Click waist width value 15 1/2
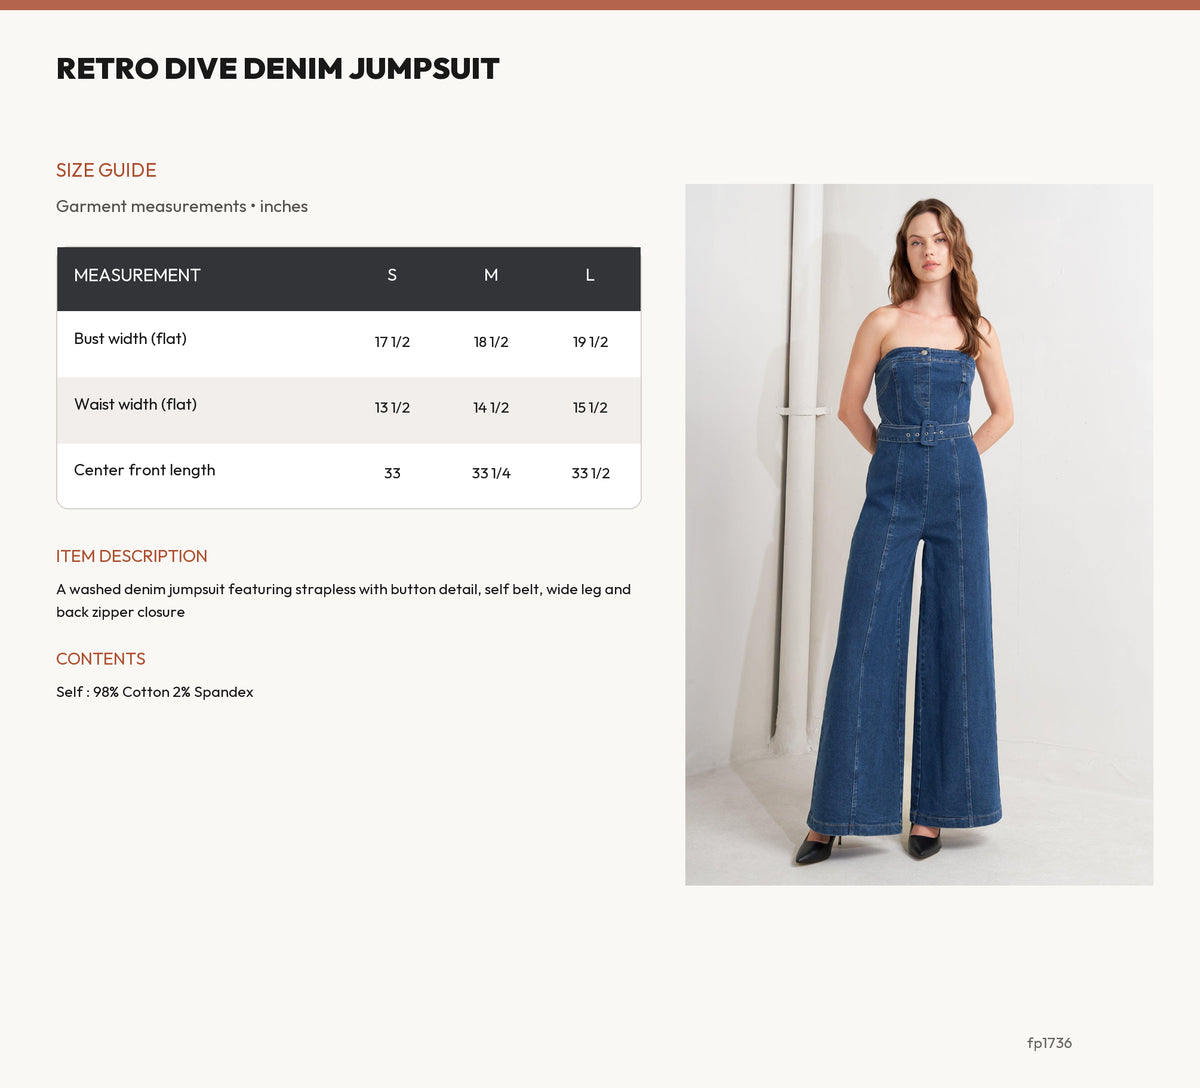Image resolution: width=1200 pixels, height=1088 pixels. (x=590, y=408)
